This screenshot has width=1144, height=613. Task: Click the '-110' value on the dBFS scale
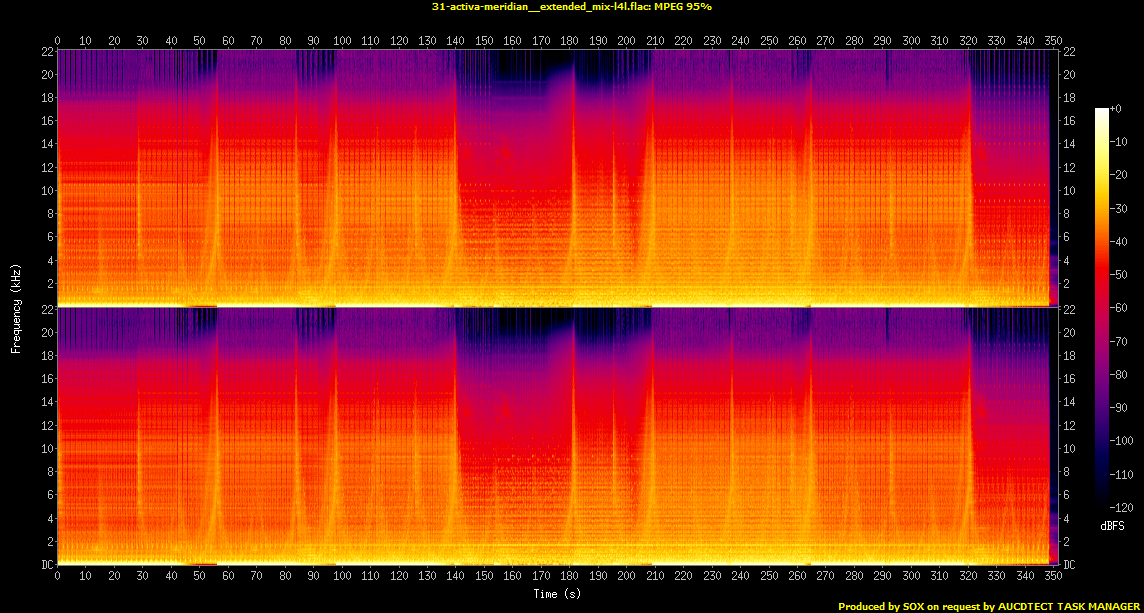coord(1120,474)
